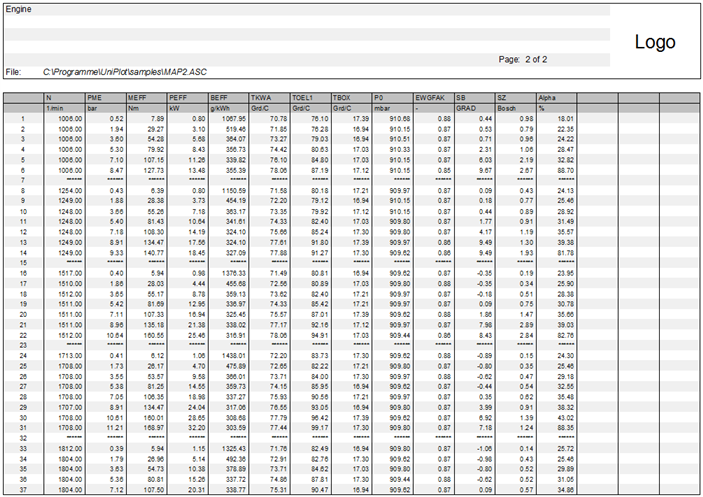Image resolution: width=703 pixels, height=497 pixels.
Task: Click the 'Grd/C' unit under TKWA
Action: tap(269, 108)
